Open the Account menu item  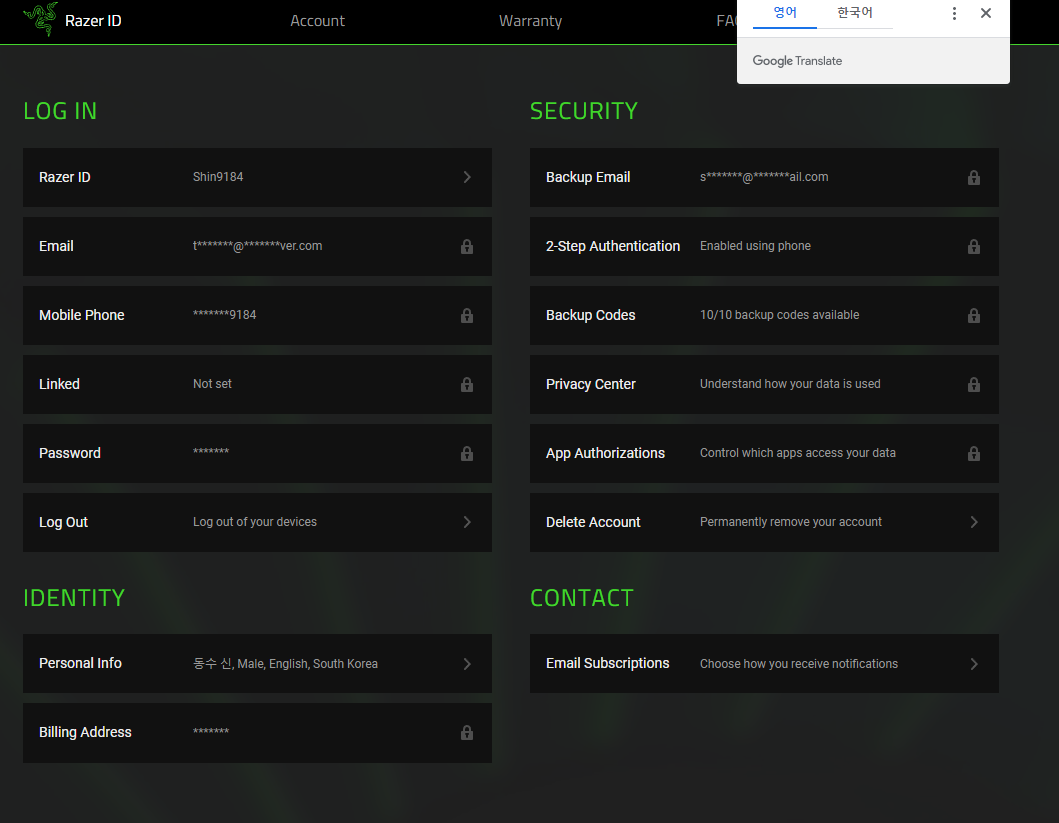[317, 21]
